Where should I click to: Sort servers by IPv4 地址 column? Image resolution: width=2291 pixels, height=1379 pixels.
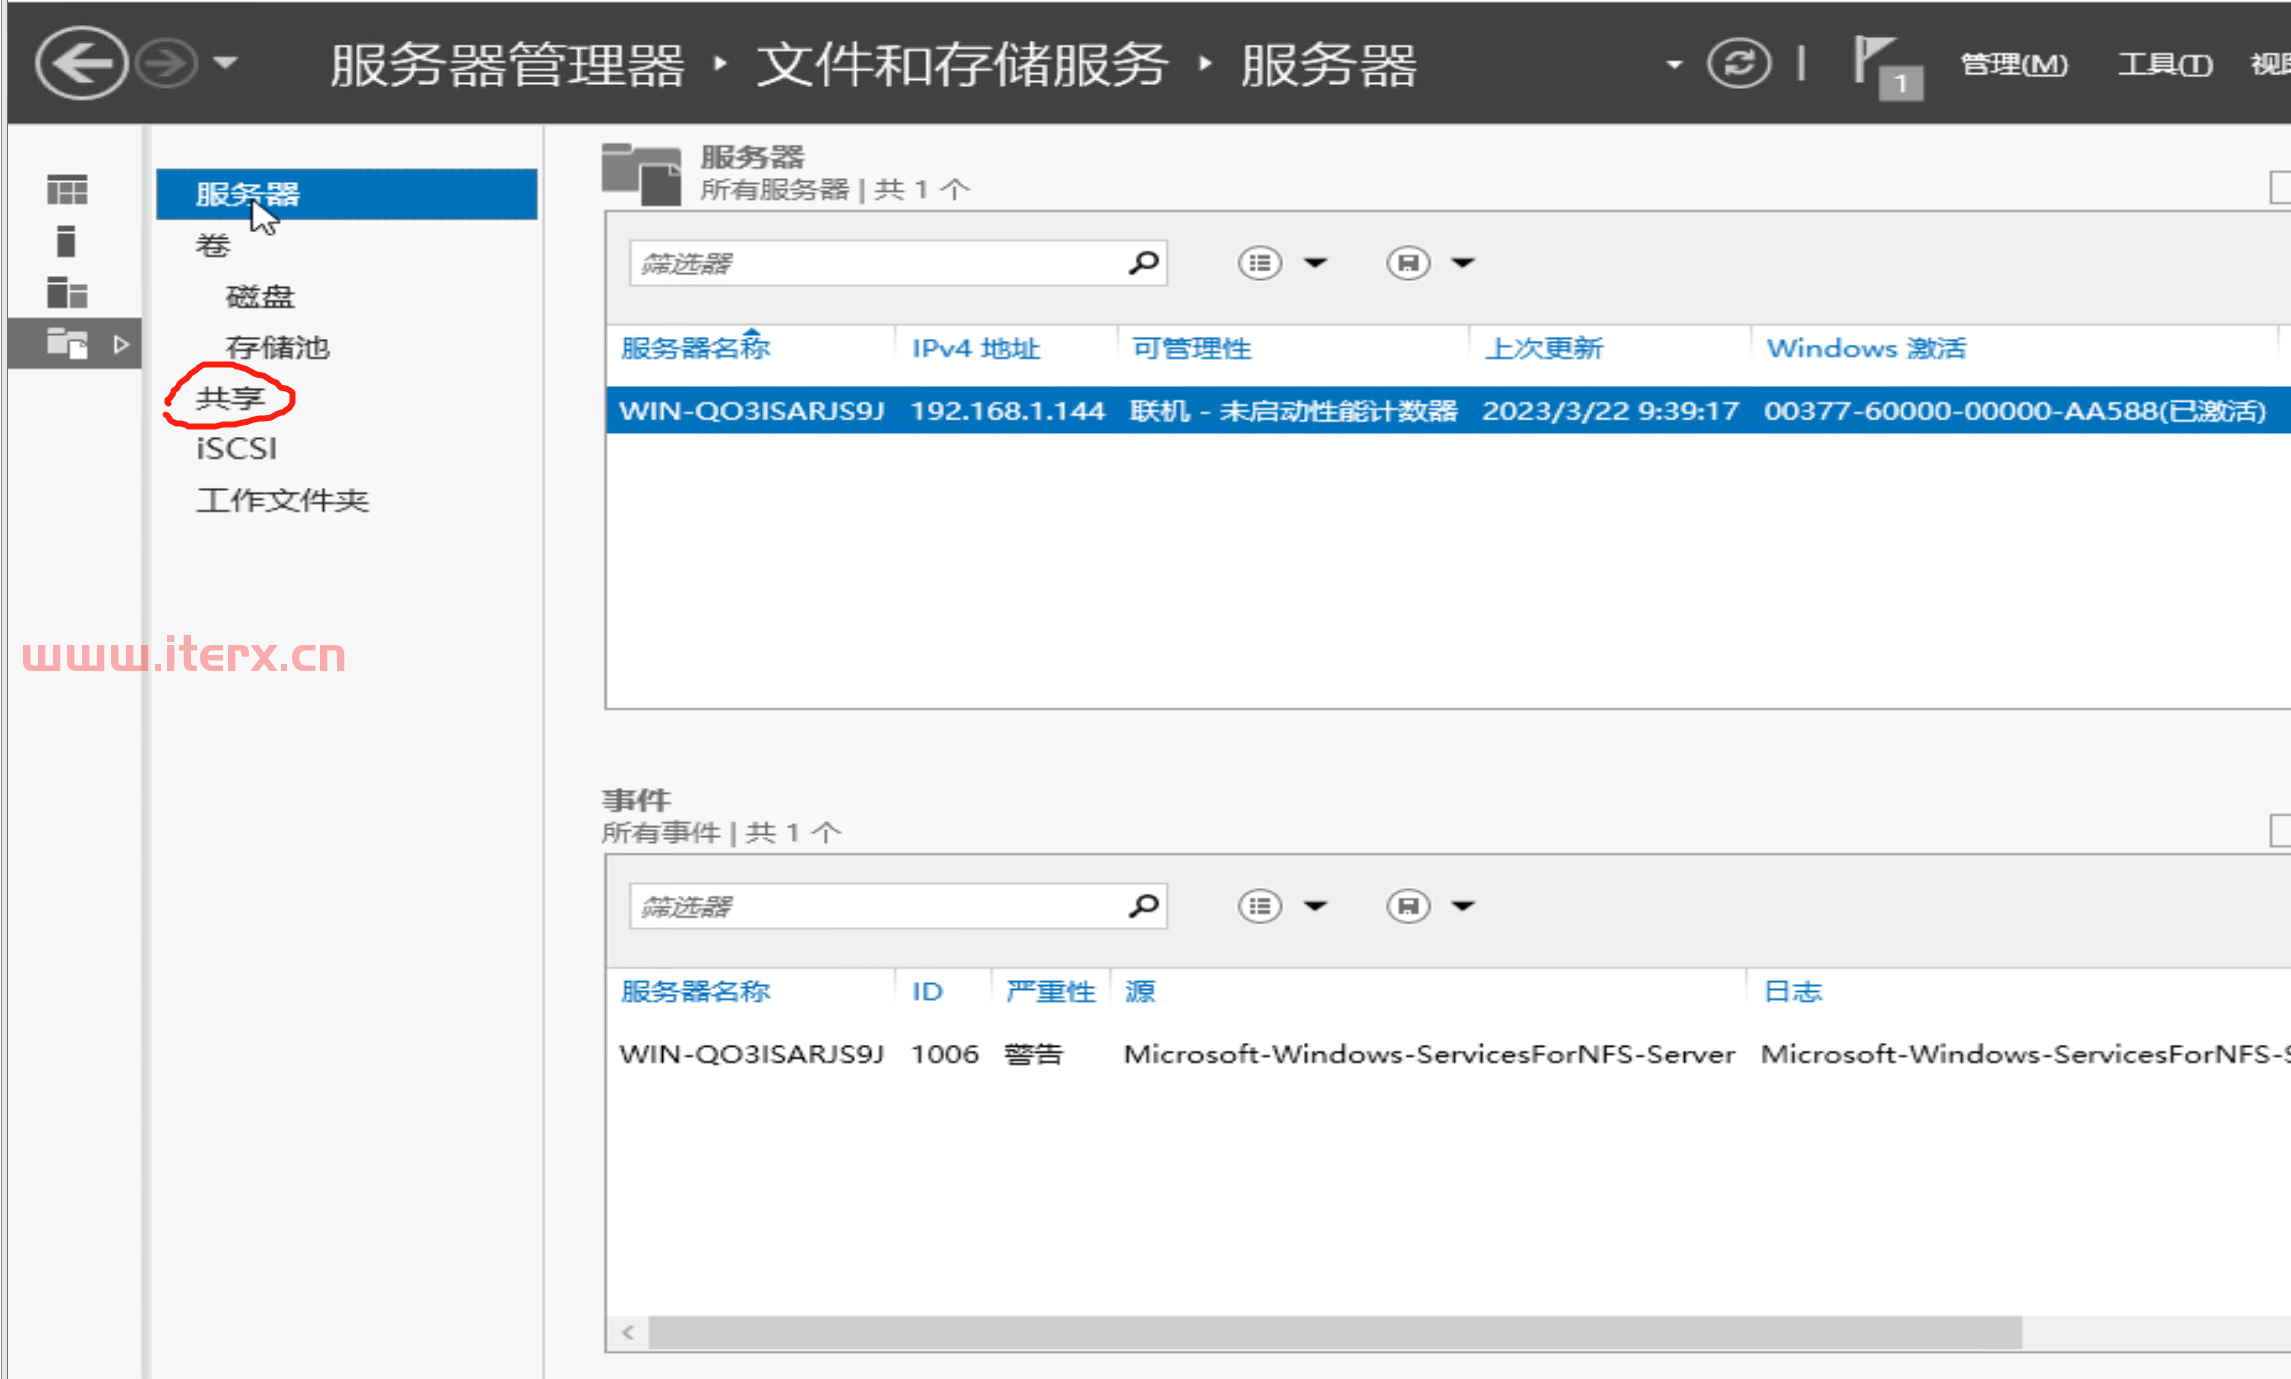tap(976, 349)
